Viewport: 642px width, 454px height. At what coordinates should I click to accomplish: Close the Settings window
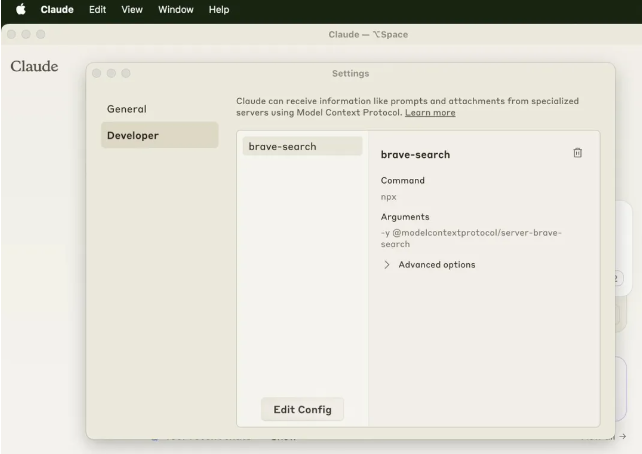[x=97, y=73]
